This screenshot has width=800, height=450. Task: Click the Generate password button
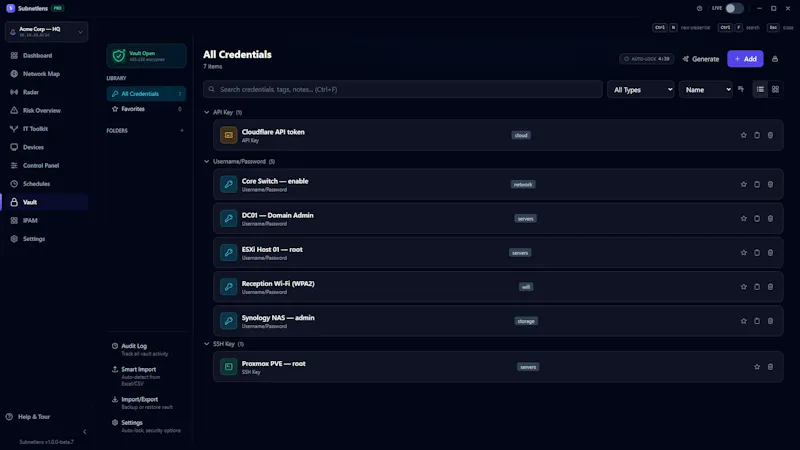click(x=701, y=59)
